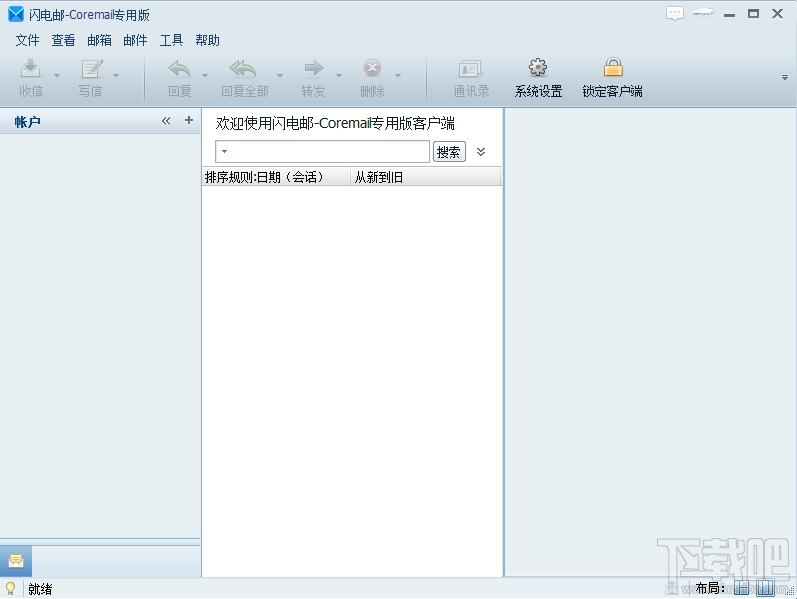797x599 pixels.
Task: Click the 回复 reply icon
Action: [x=179, y=68]
